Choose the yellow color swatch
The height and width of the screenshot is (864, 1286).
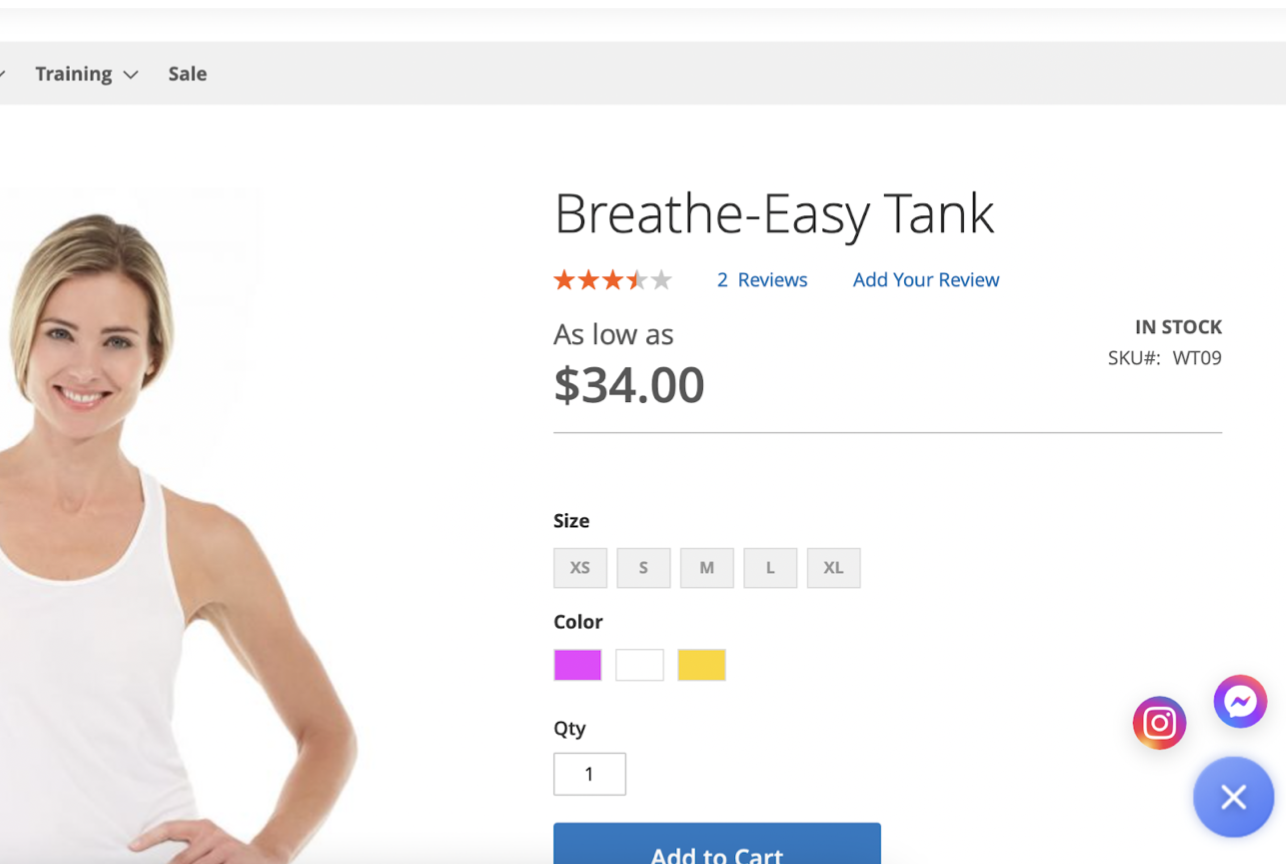pyautogui.click(x=702, y=665)
